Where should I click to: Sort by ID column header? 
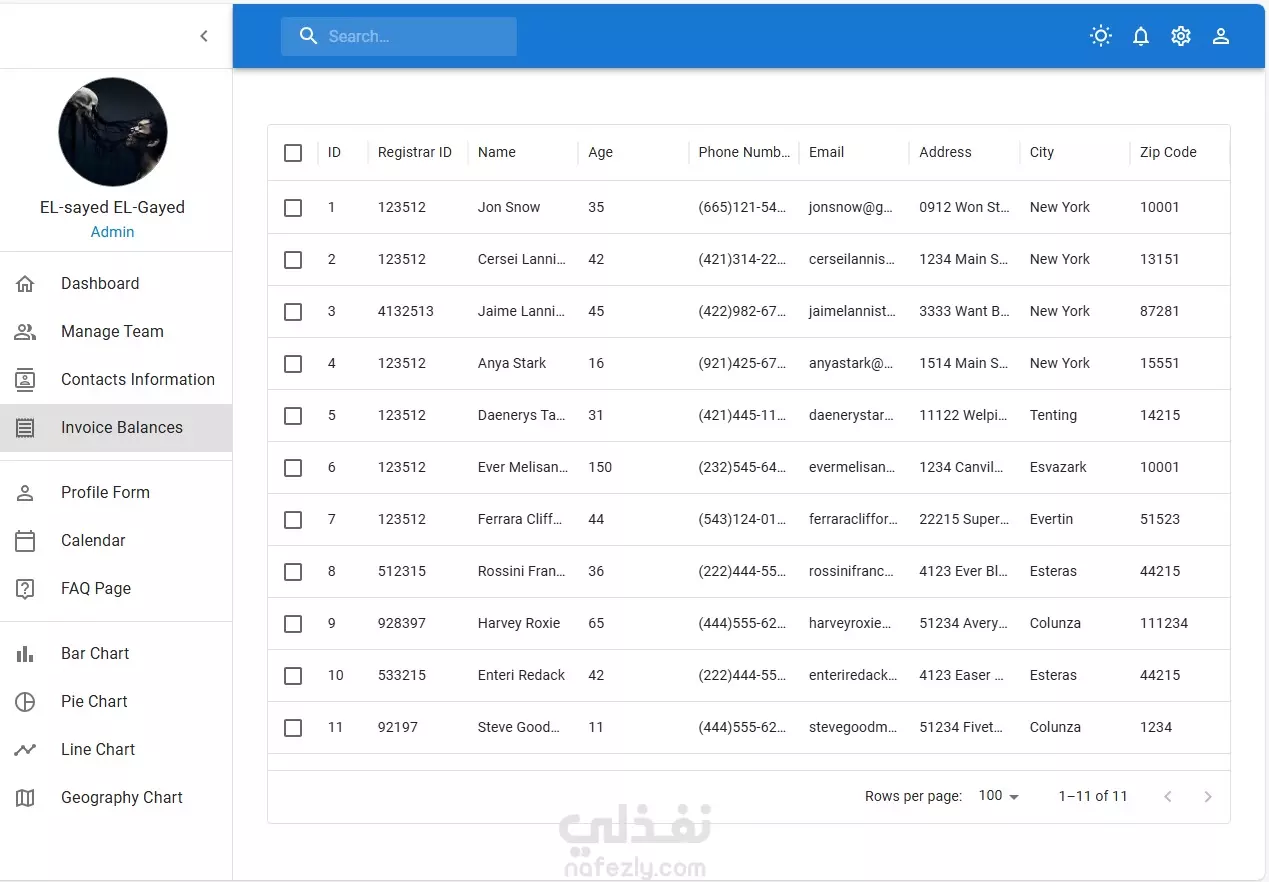(334, 153)
